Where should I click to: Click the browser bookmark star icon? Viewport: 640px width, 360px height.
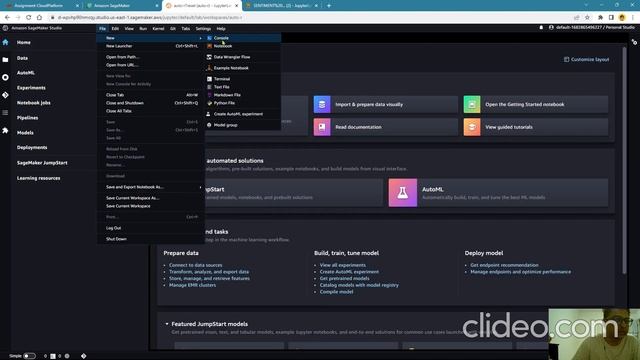(x=587, y=18)
